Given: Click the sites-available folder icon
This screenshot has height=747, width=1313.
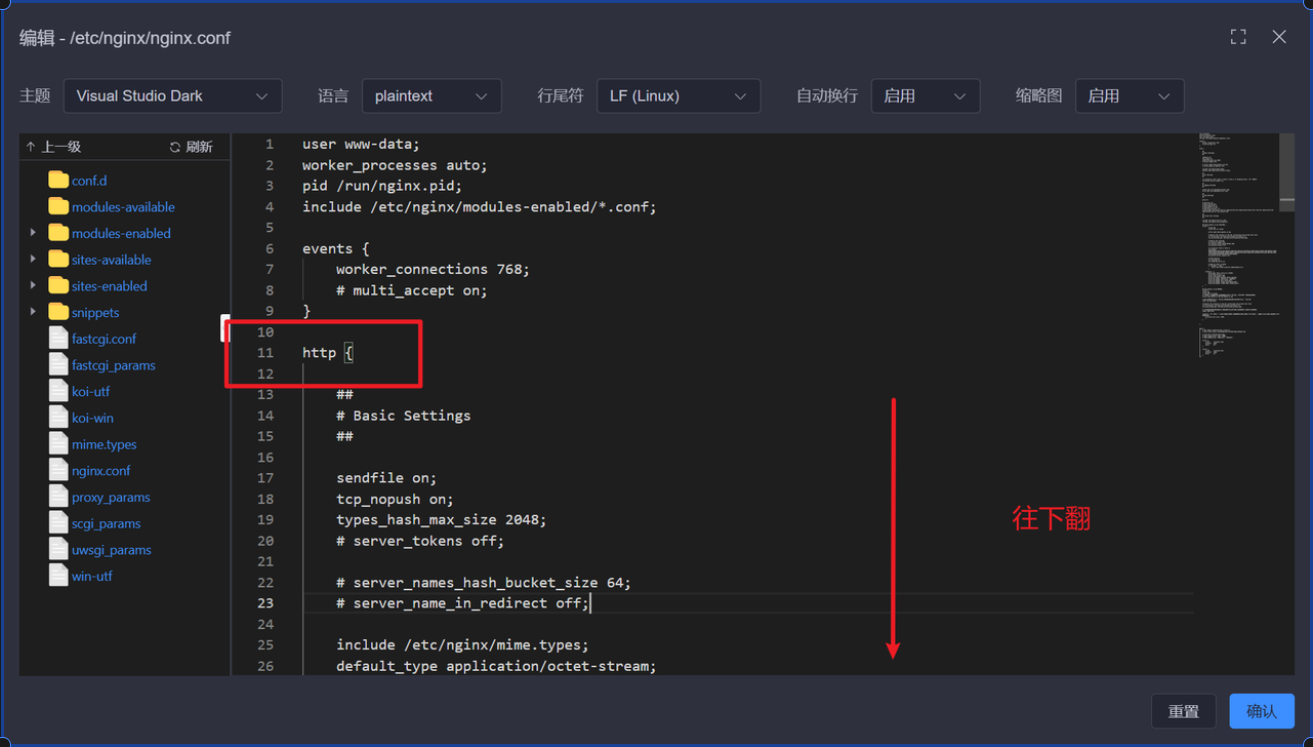Looking at the screenshot, I should [58, 259].
